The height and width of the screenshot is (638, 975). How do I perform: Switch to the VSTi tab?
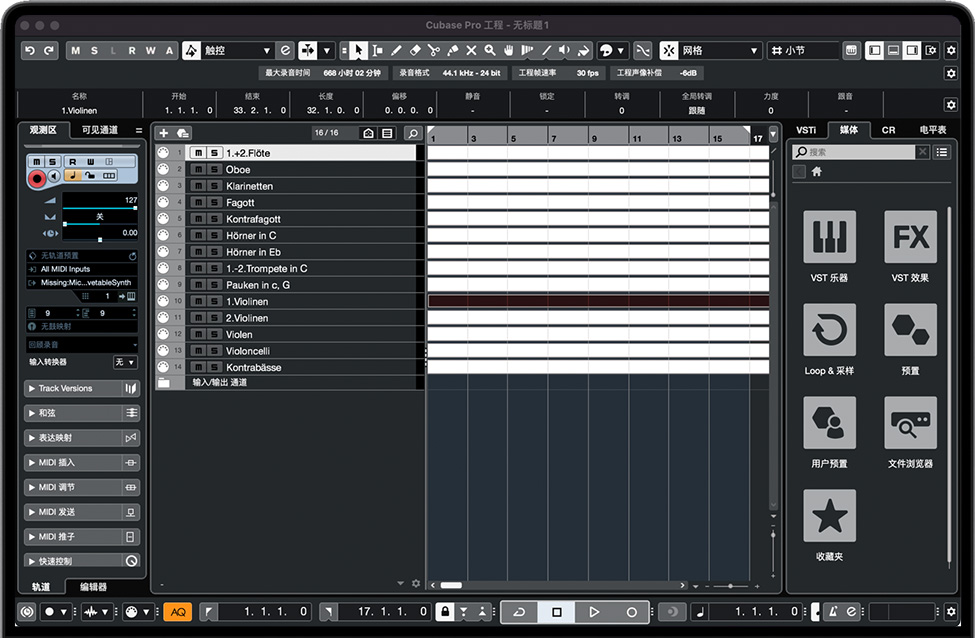[x=806, y=130]
